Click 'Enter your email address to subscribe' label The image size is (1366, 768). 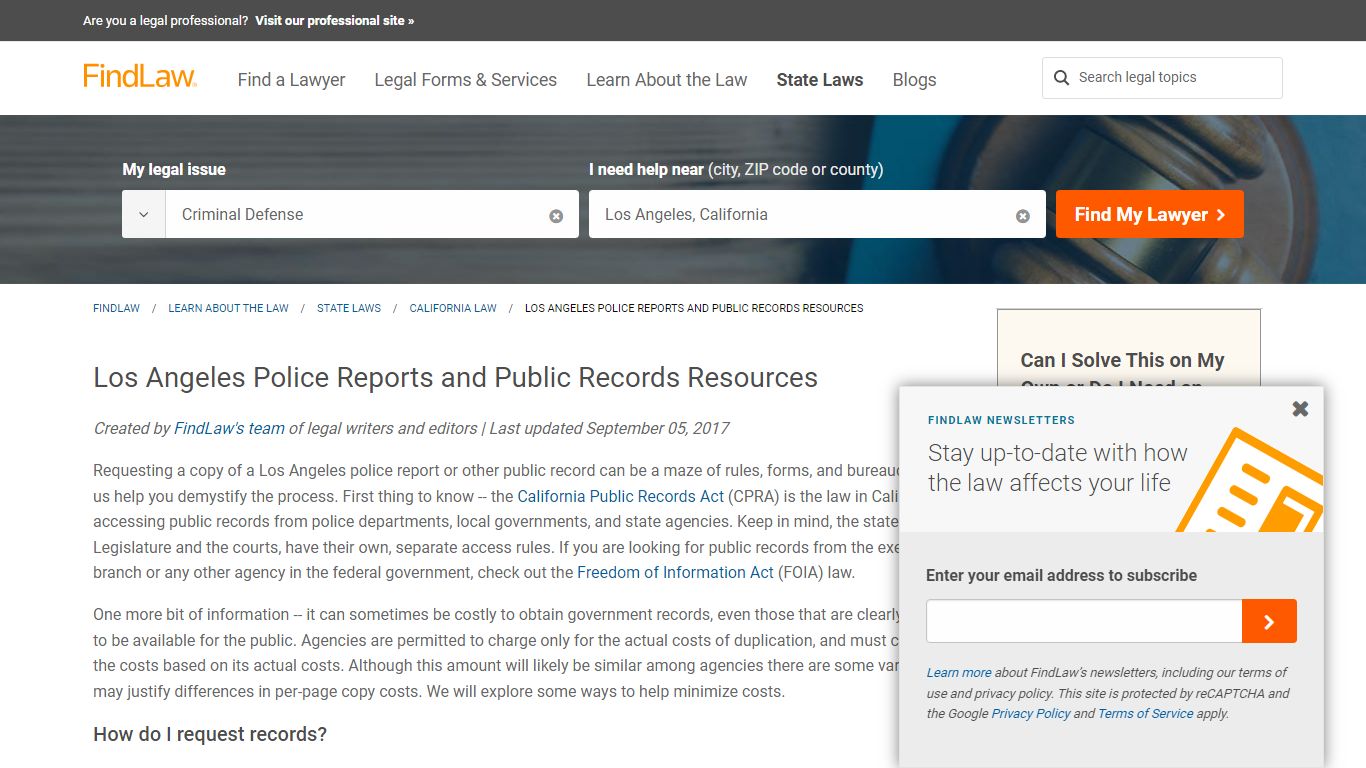click(1061, 575)
